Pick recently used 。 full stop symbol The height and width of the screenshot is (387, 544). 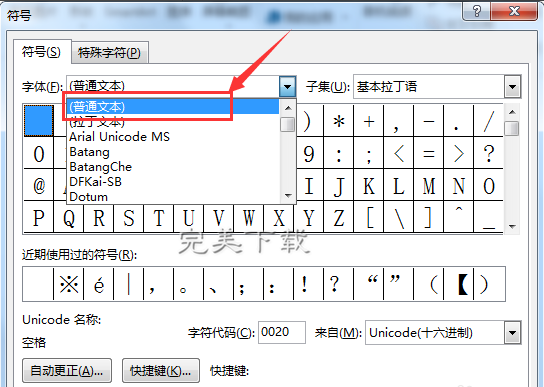[189, 284]
